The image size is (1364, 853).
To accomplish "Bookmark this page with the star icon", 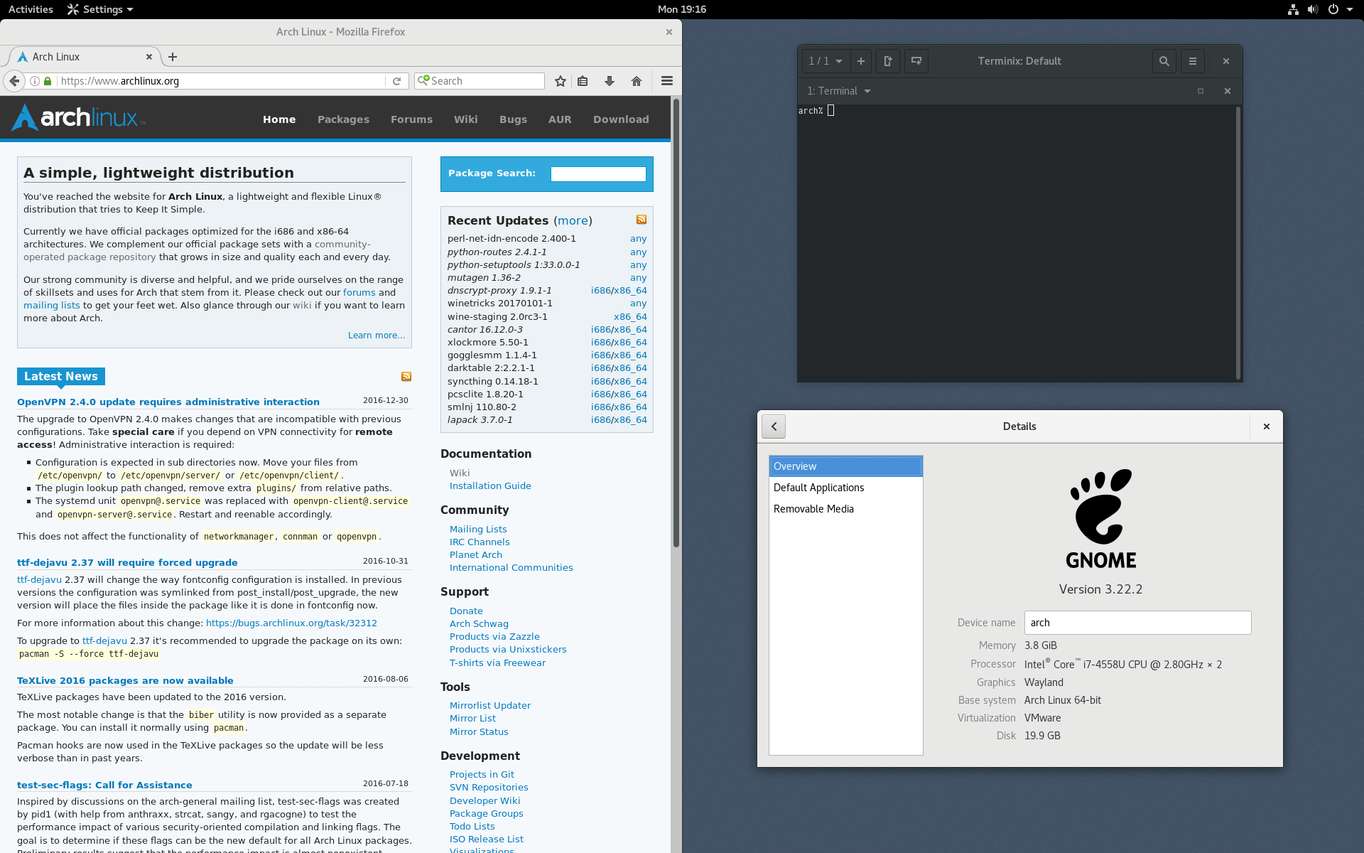I will pyautogui.click(x=560, y=81).
